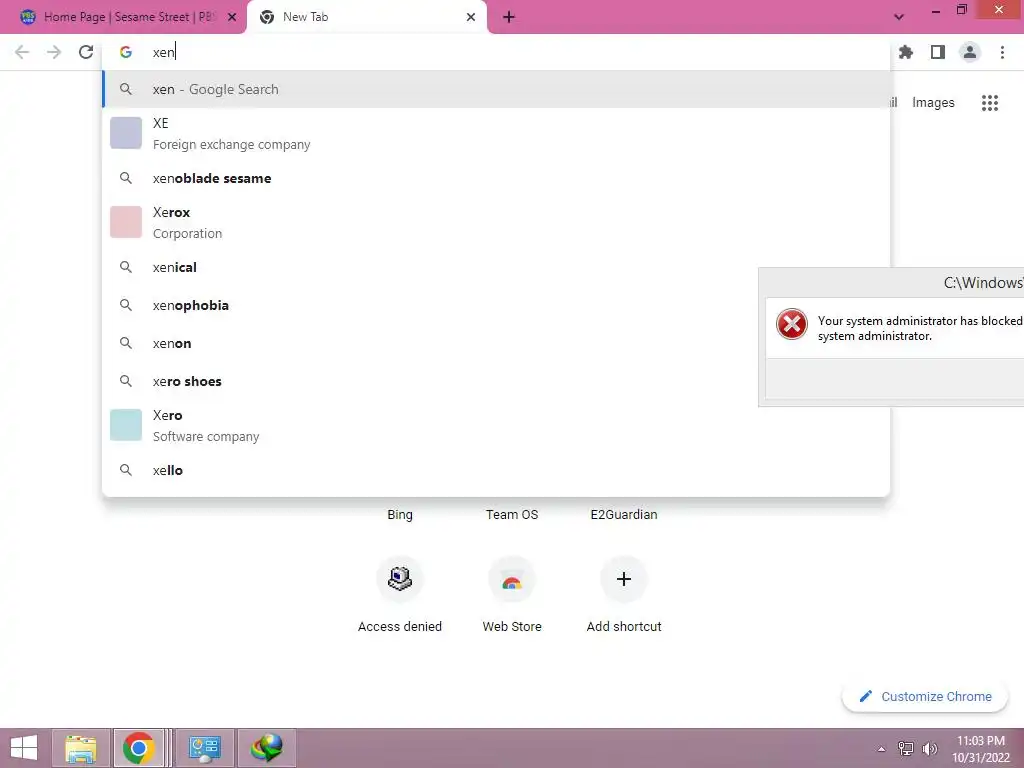This screenshot has height=768, width=1024.
Task: Choose the 'xenical' suggestion
Action: coord(496,267)
